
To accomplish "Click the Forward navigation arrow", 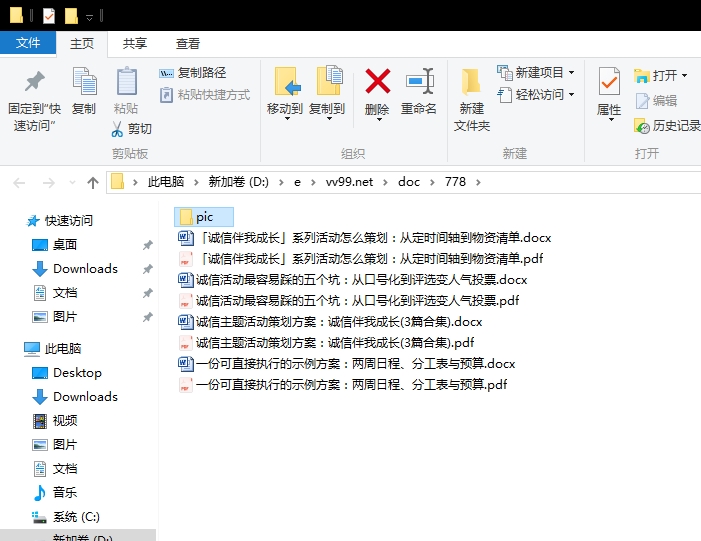I will (48, 182).
